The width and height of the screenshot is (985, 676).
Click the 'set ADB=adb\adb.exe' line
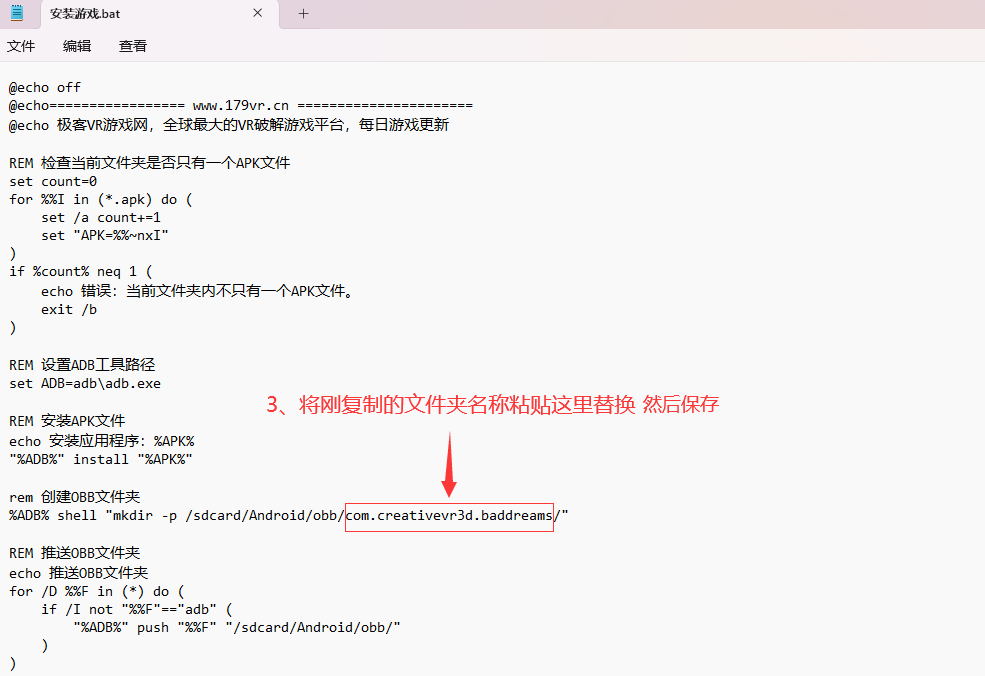(x=85, y=384)
